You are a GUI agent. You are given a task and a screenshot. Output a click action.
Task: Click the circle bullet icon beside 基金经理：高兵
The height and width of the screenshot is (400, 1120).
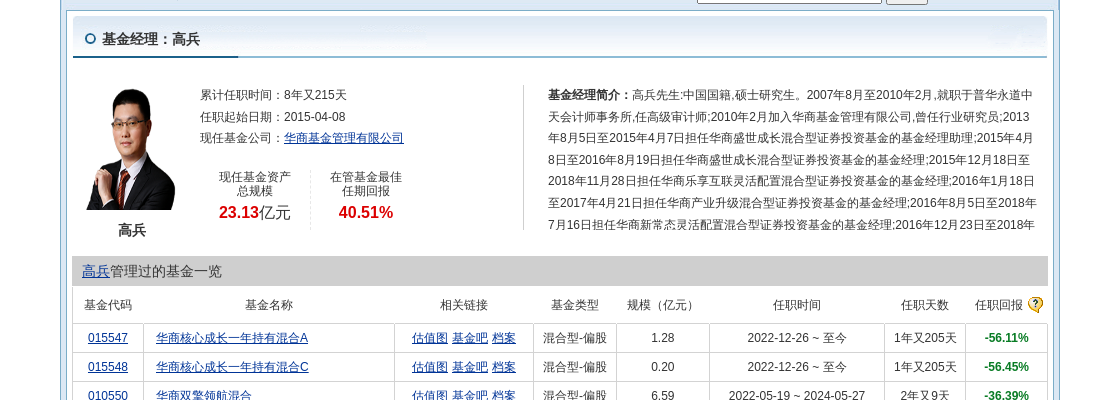90,39
